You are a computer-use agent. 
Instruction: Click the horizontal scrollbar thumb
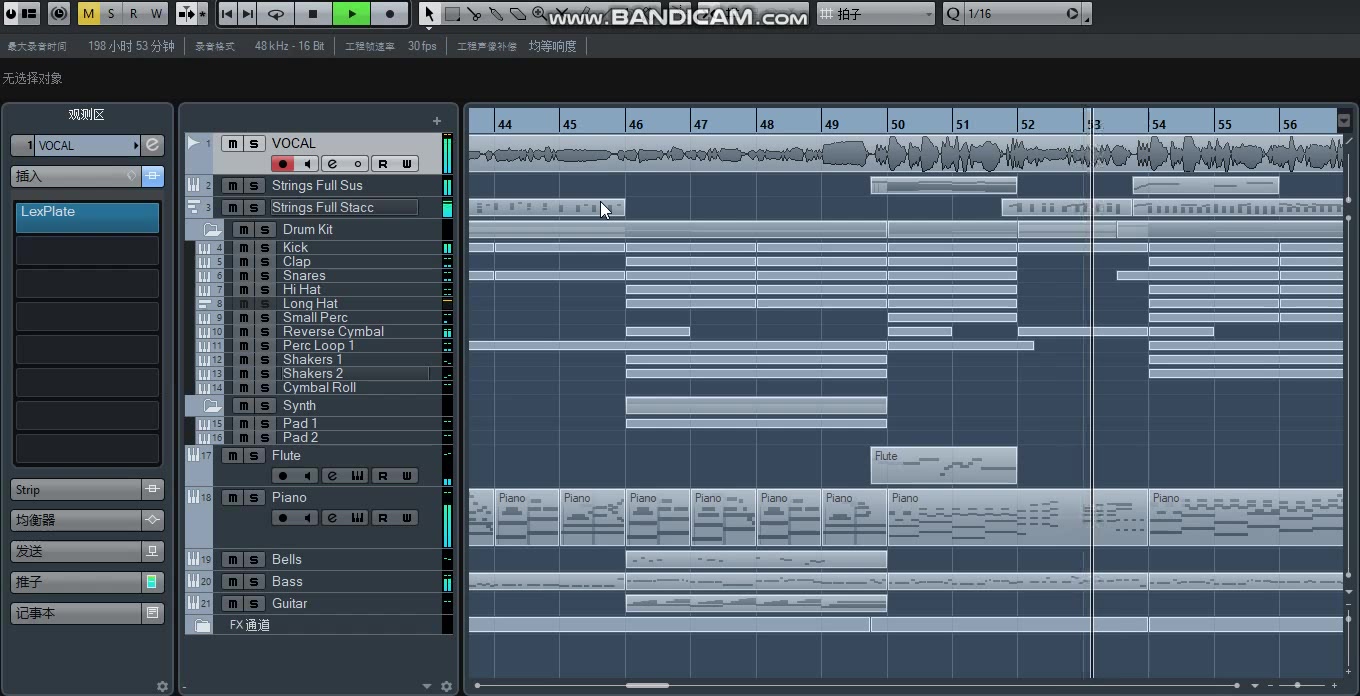pyautogui.click(x=647, y=685)
